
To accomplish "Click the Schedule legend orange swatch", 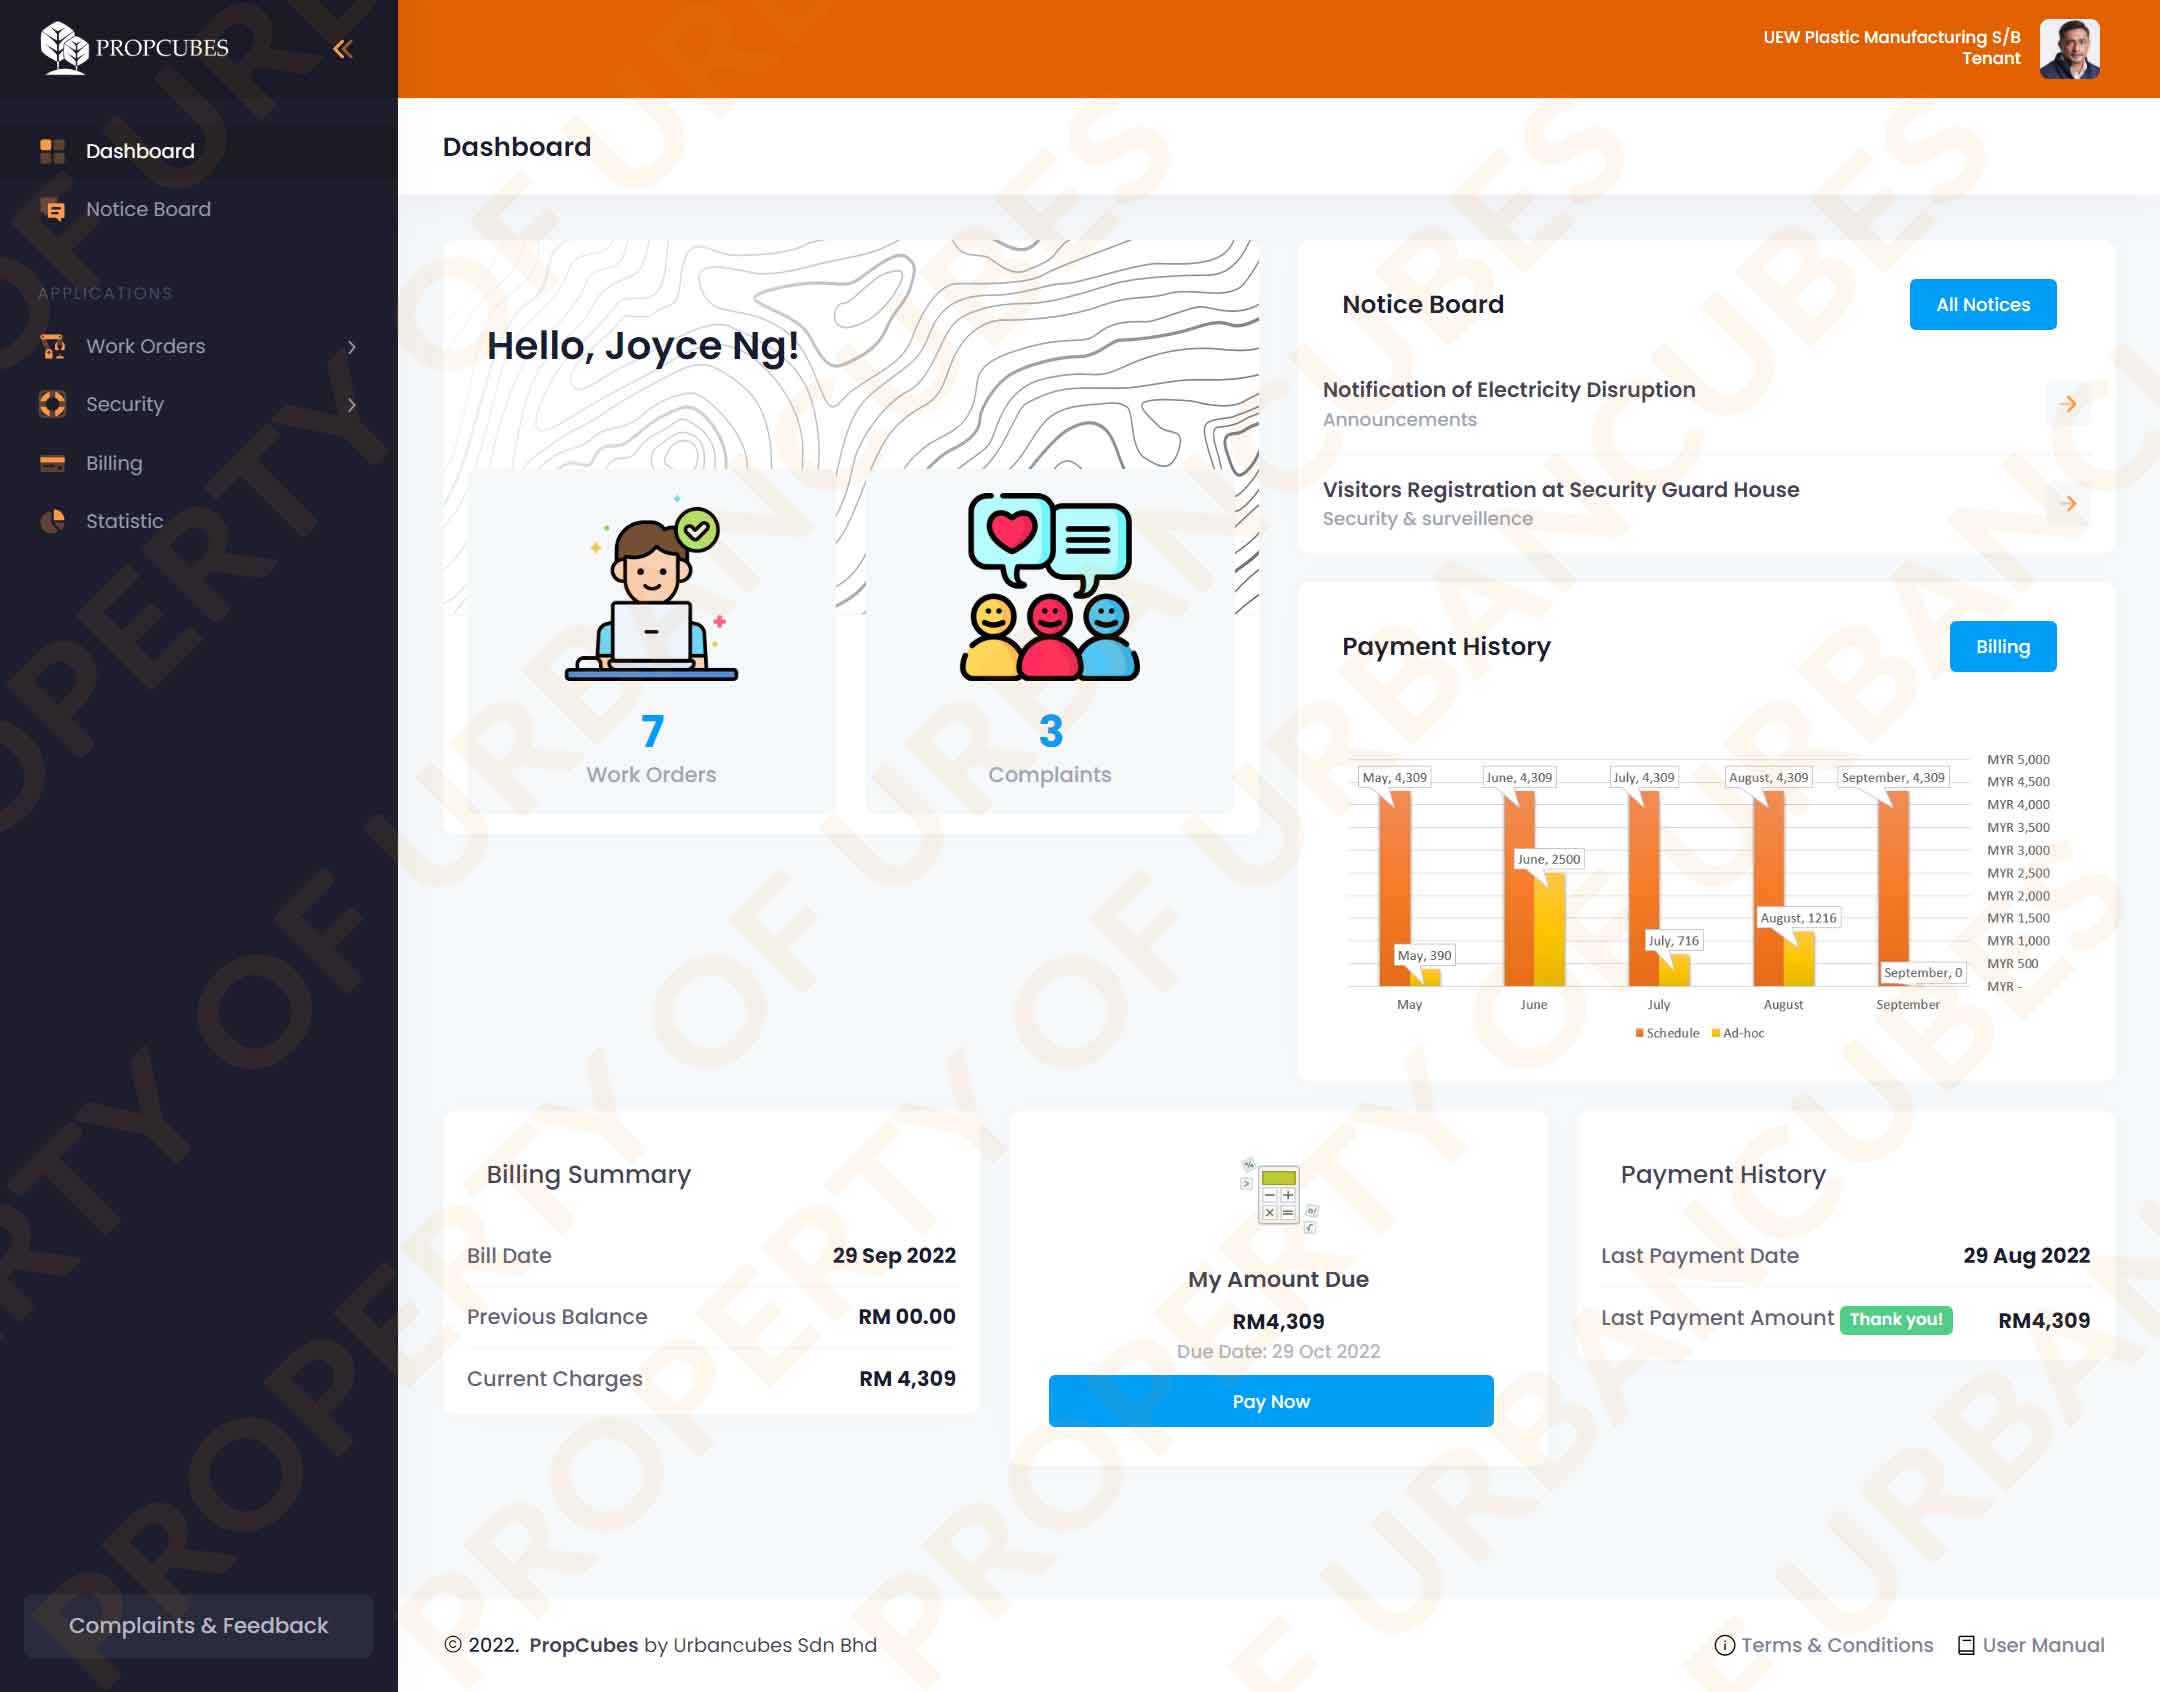I will [x=1639, y=1033].
